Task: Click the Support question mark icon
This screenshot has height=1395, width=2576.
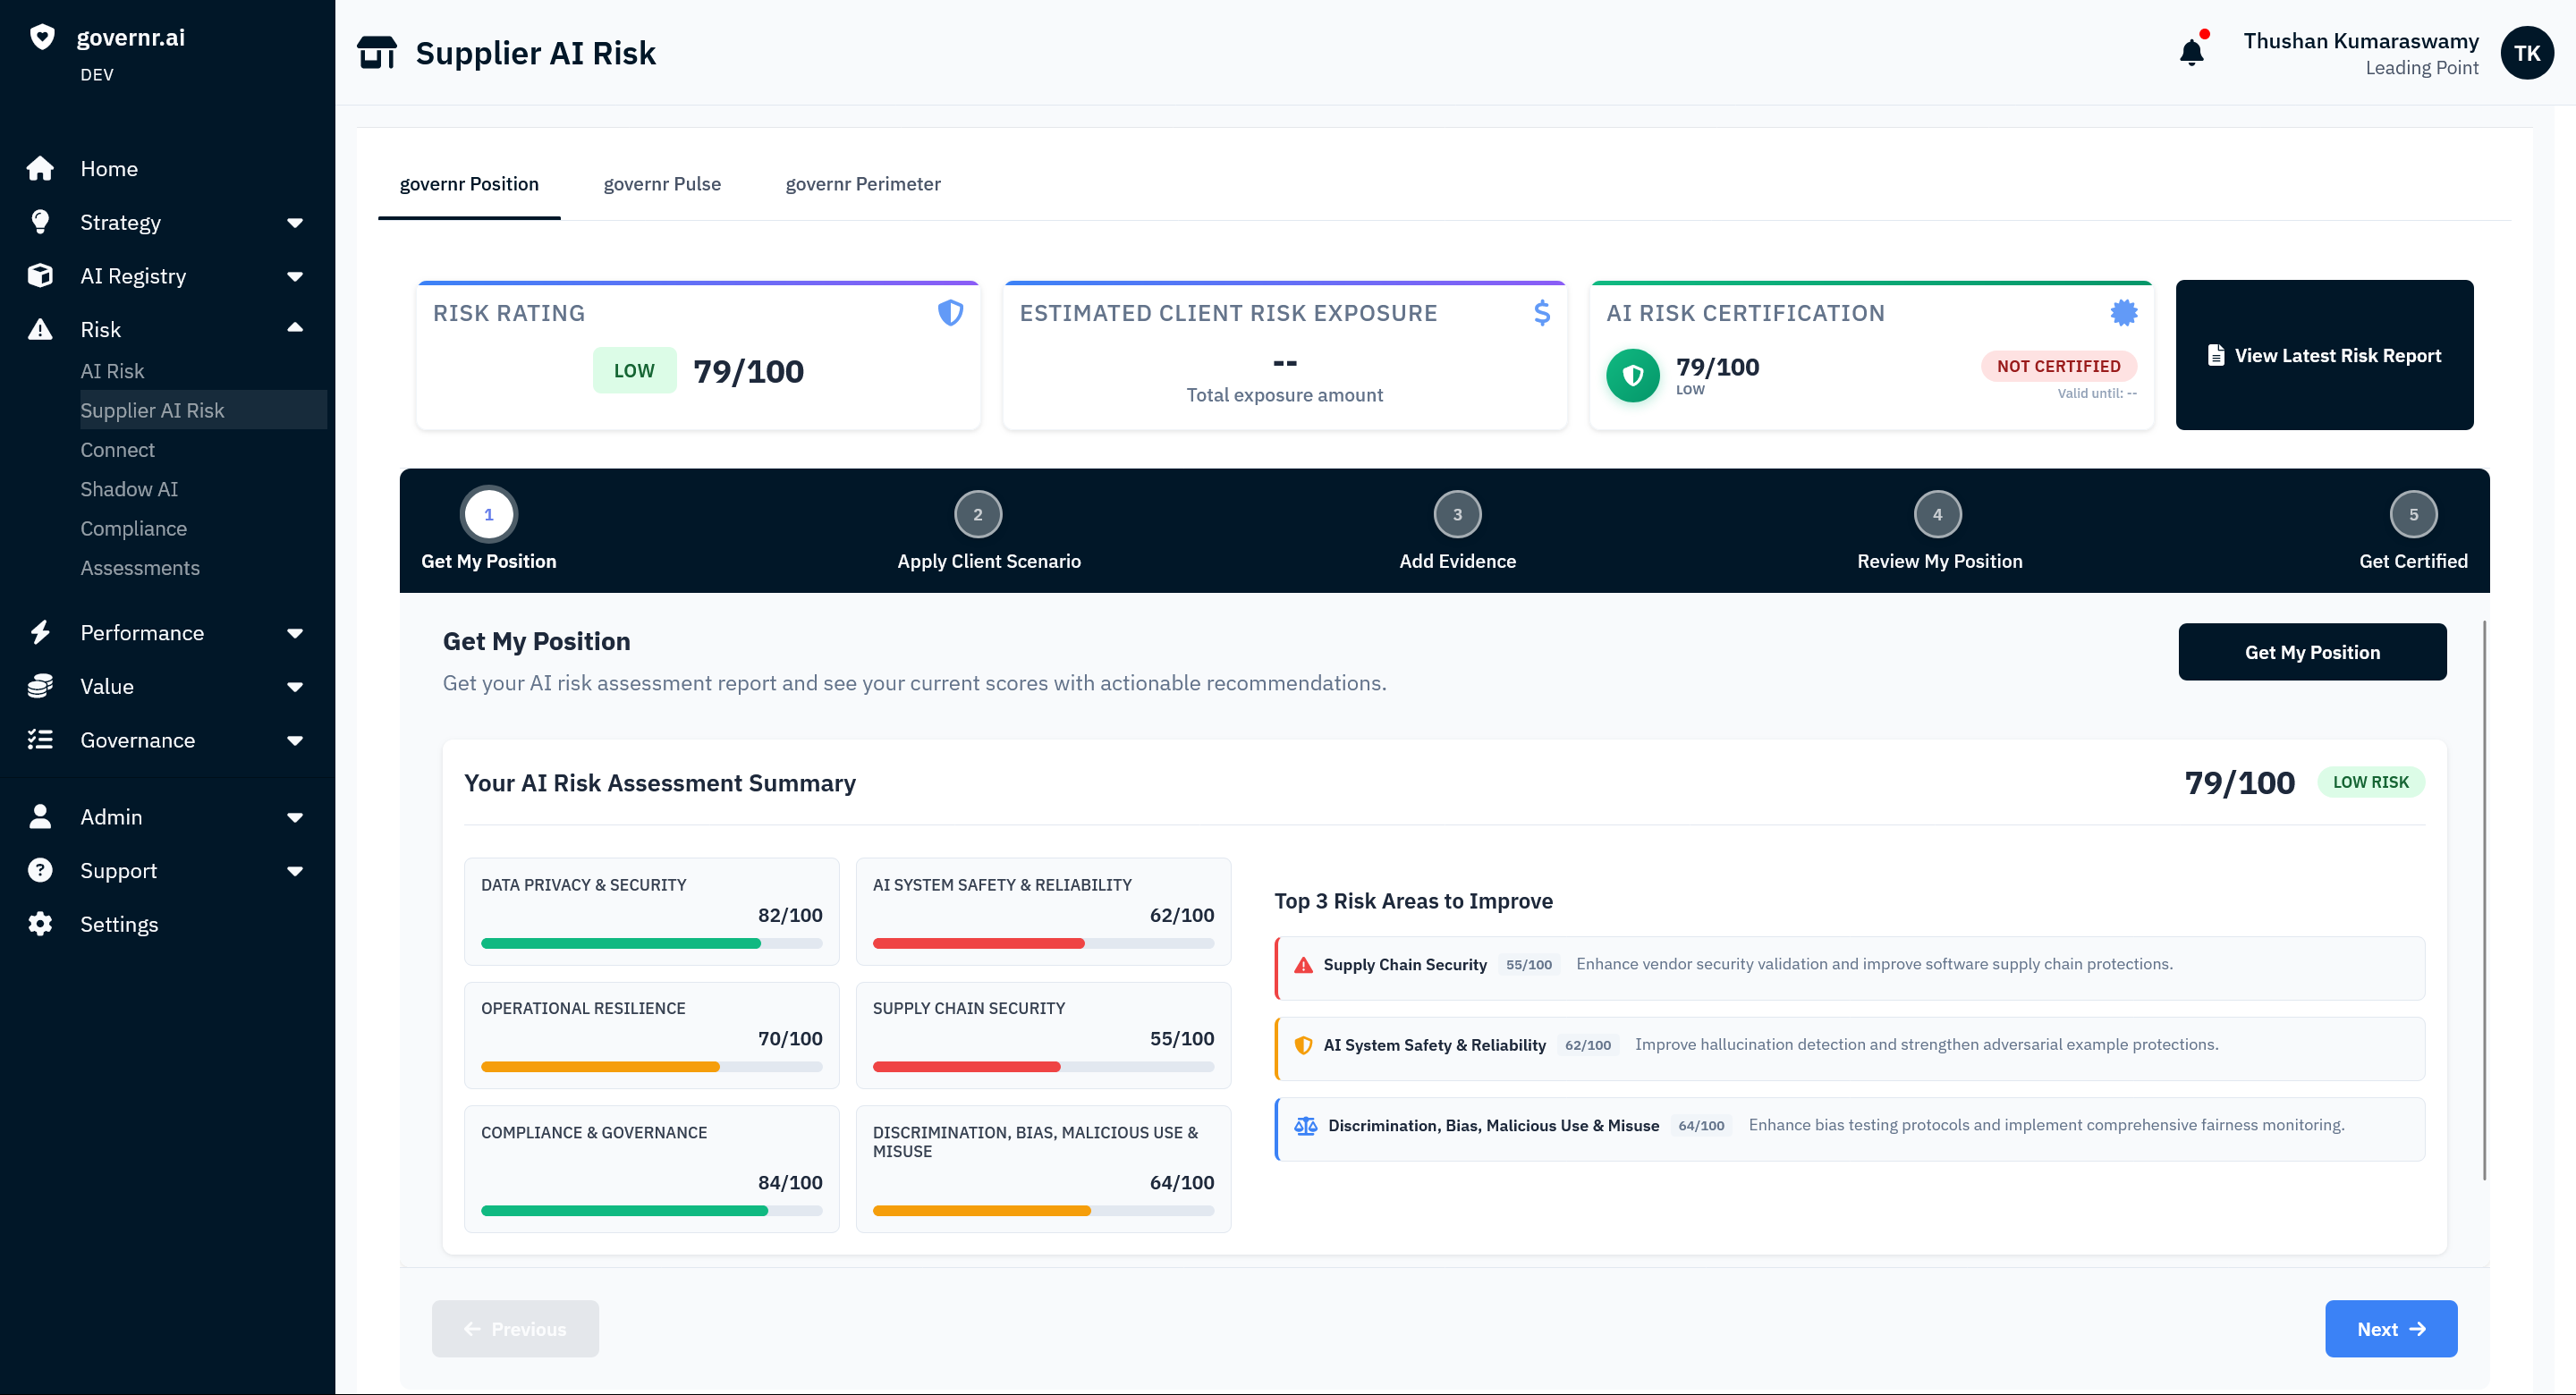Action: tap(41, 870)
